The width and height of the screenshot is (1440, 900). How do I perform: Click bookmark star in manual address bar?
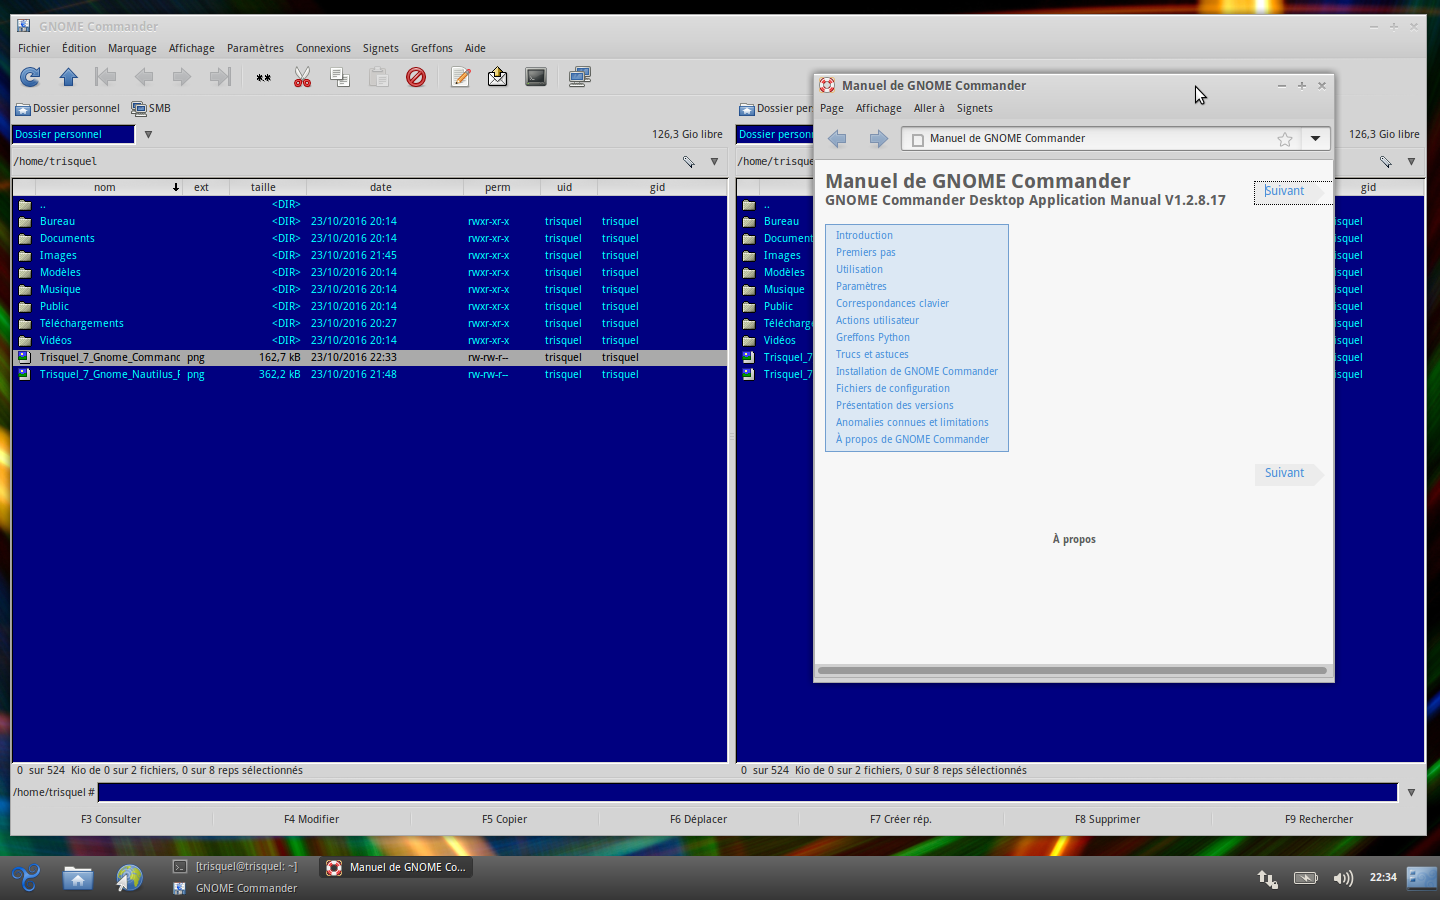(x=1285, y=139)
